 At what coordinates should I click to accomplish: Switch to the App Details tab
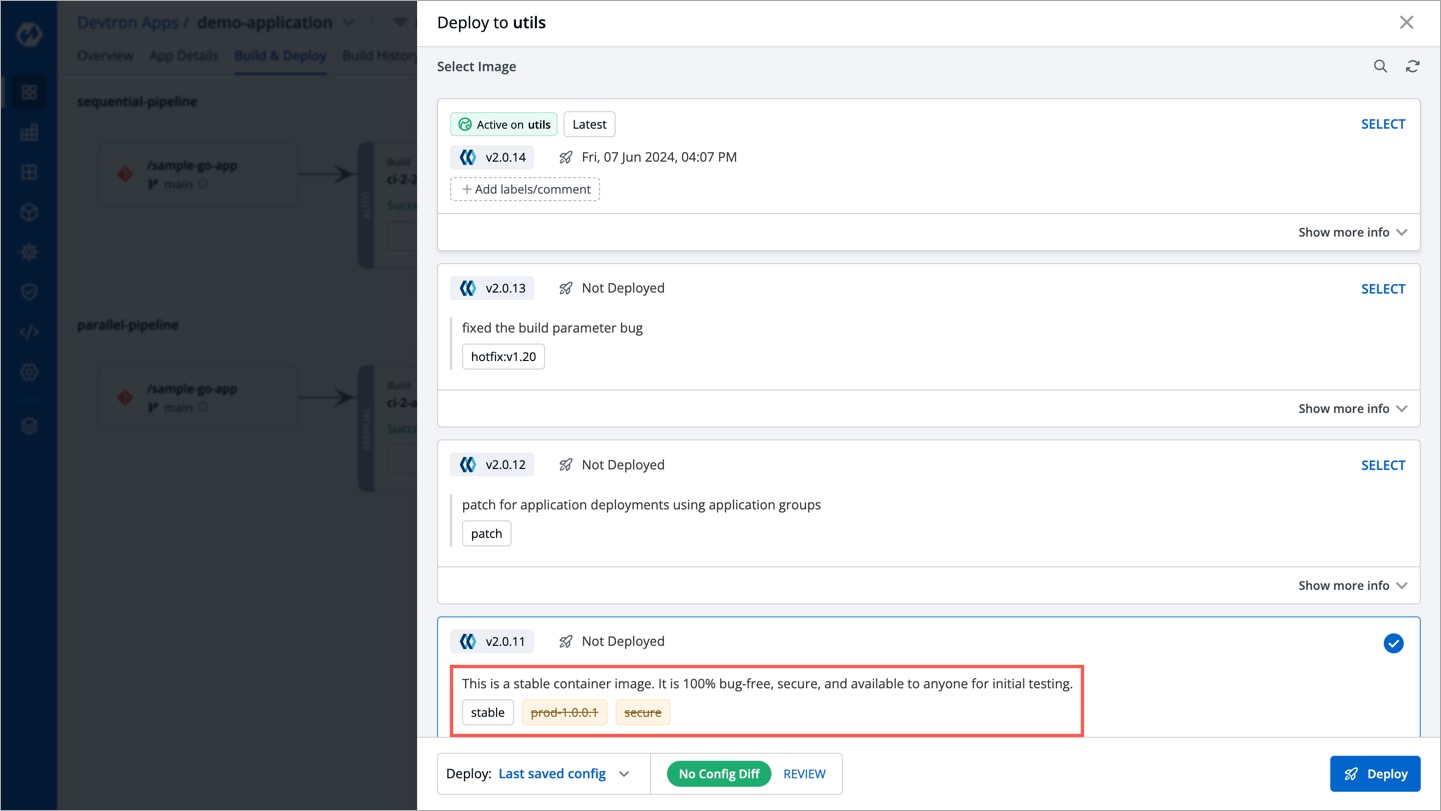pyautogui.click(x=183, y=56)
